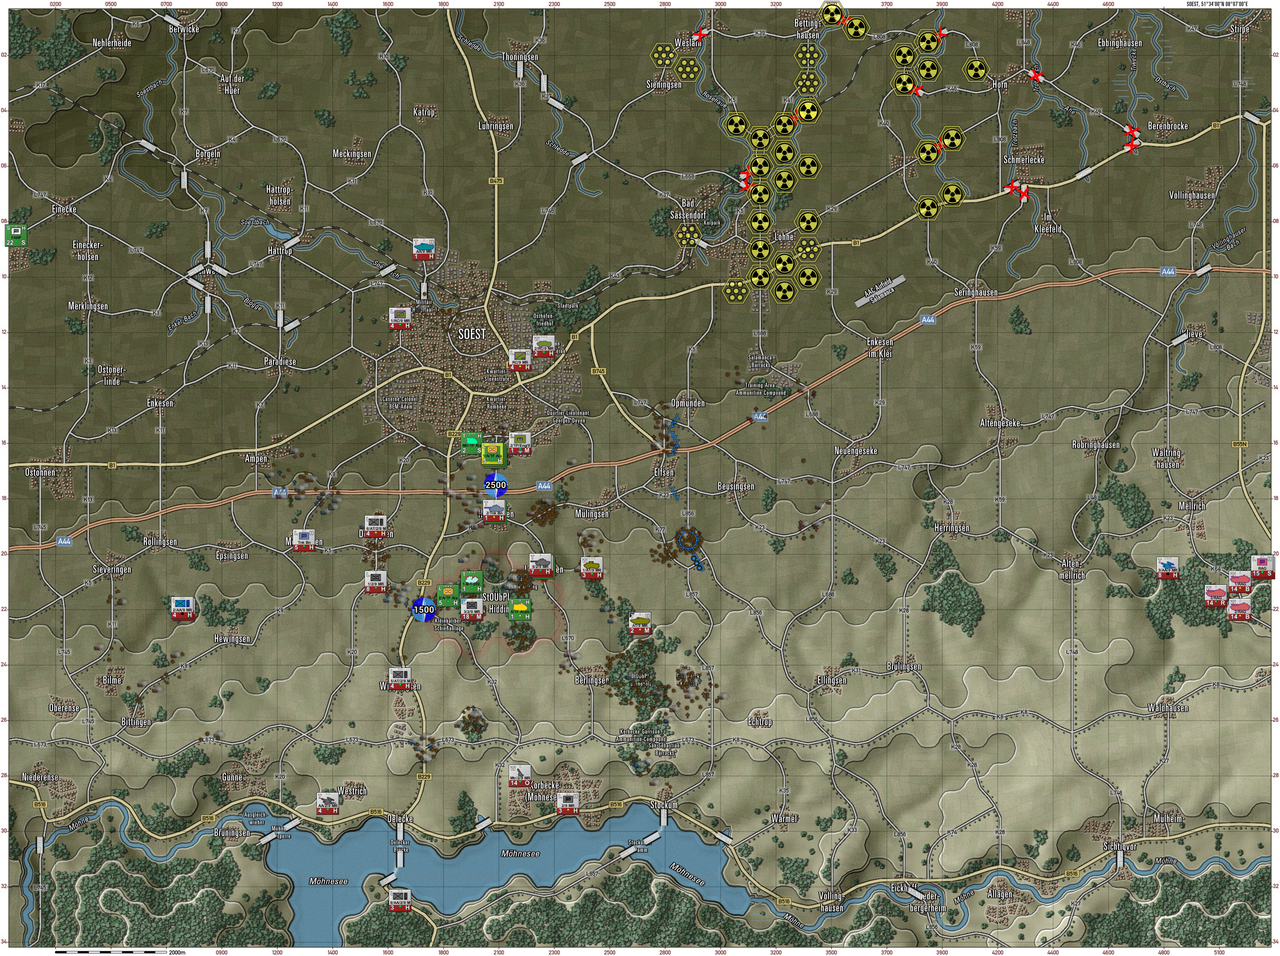Image resolution: width=1280 pixels, height=956 pixels.
Task: Select the unit counter at Westrich
Action: click(x=327, y=803)
